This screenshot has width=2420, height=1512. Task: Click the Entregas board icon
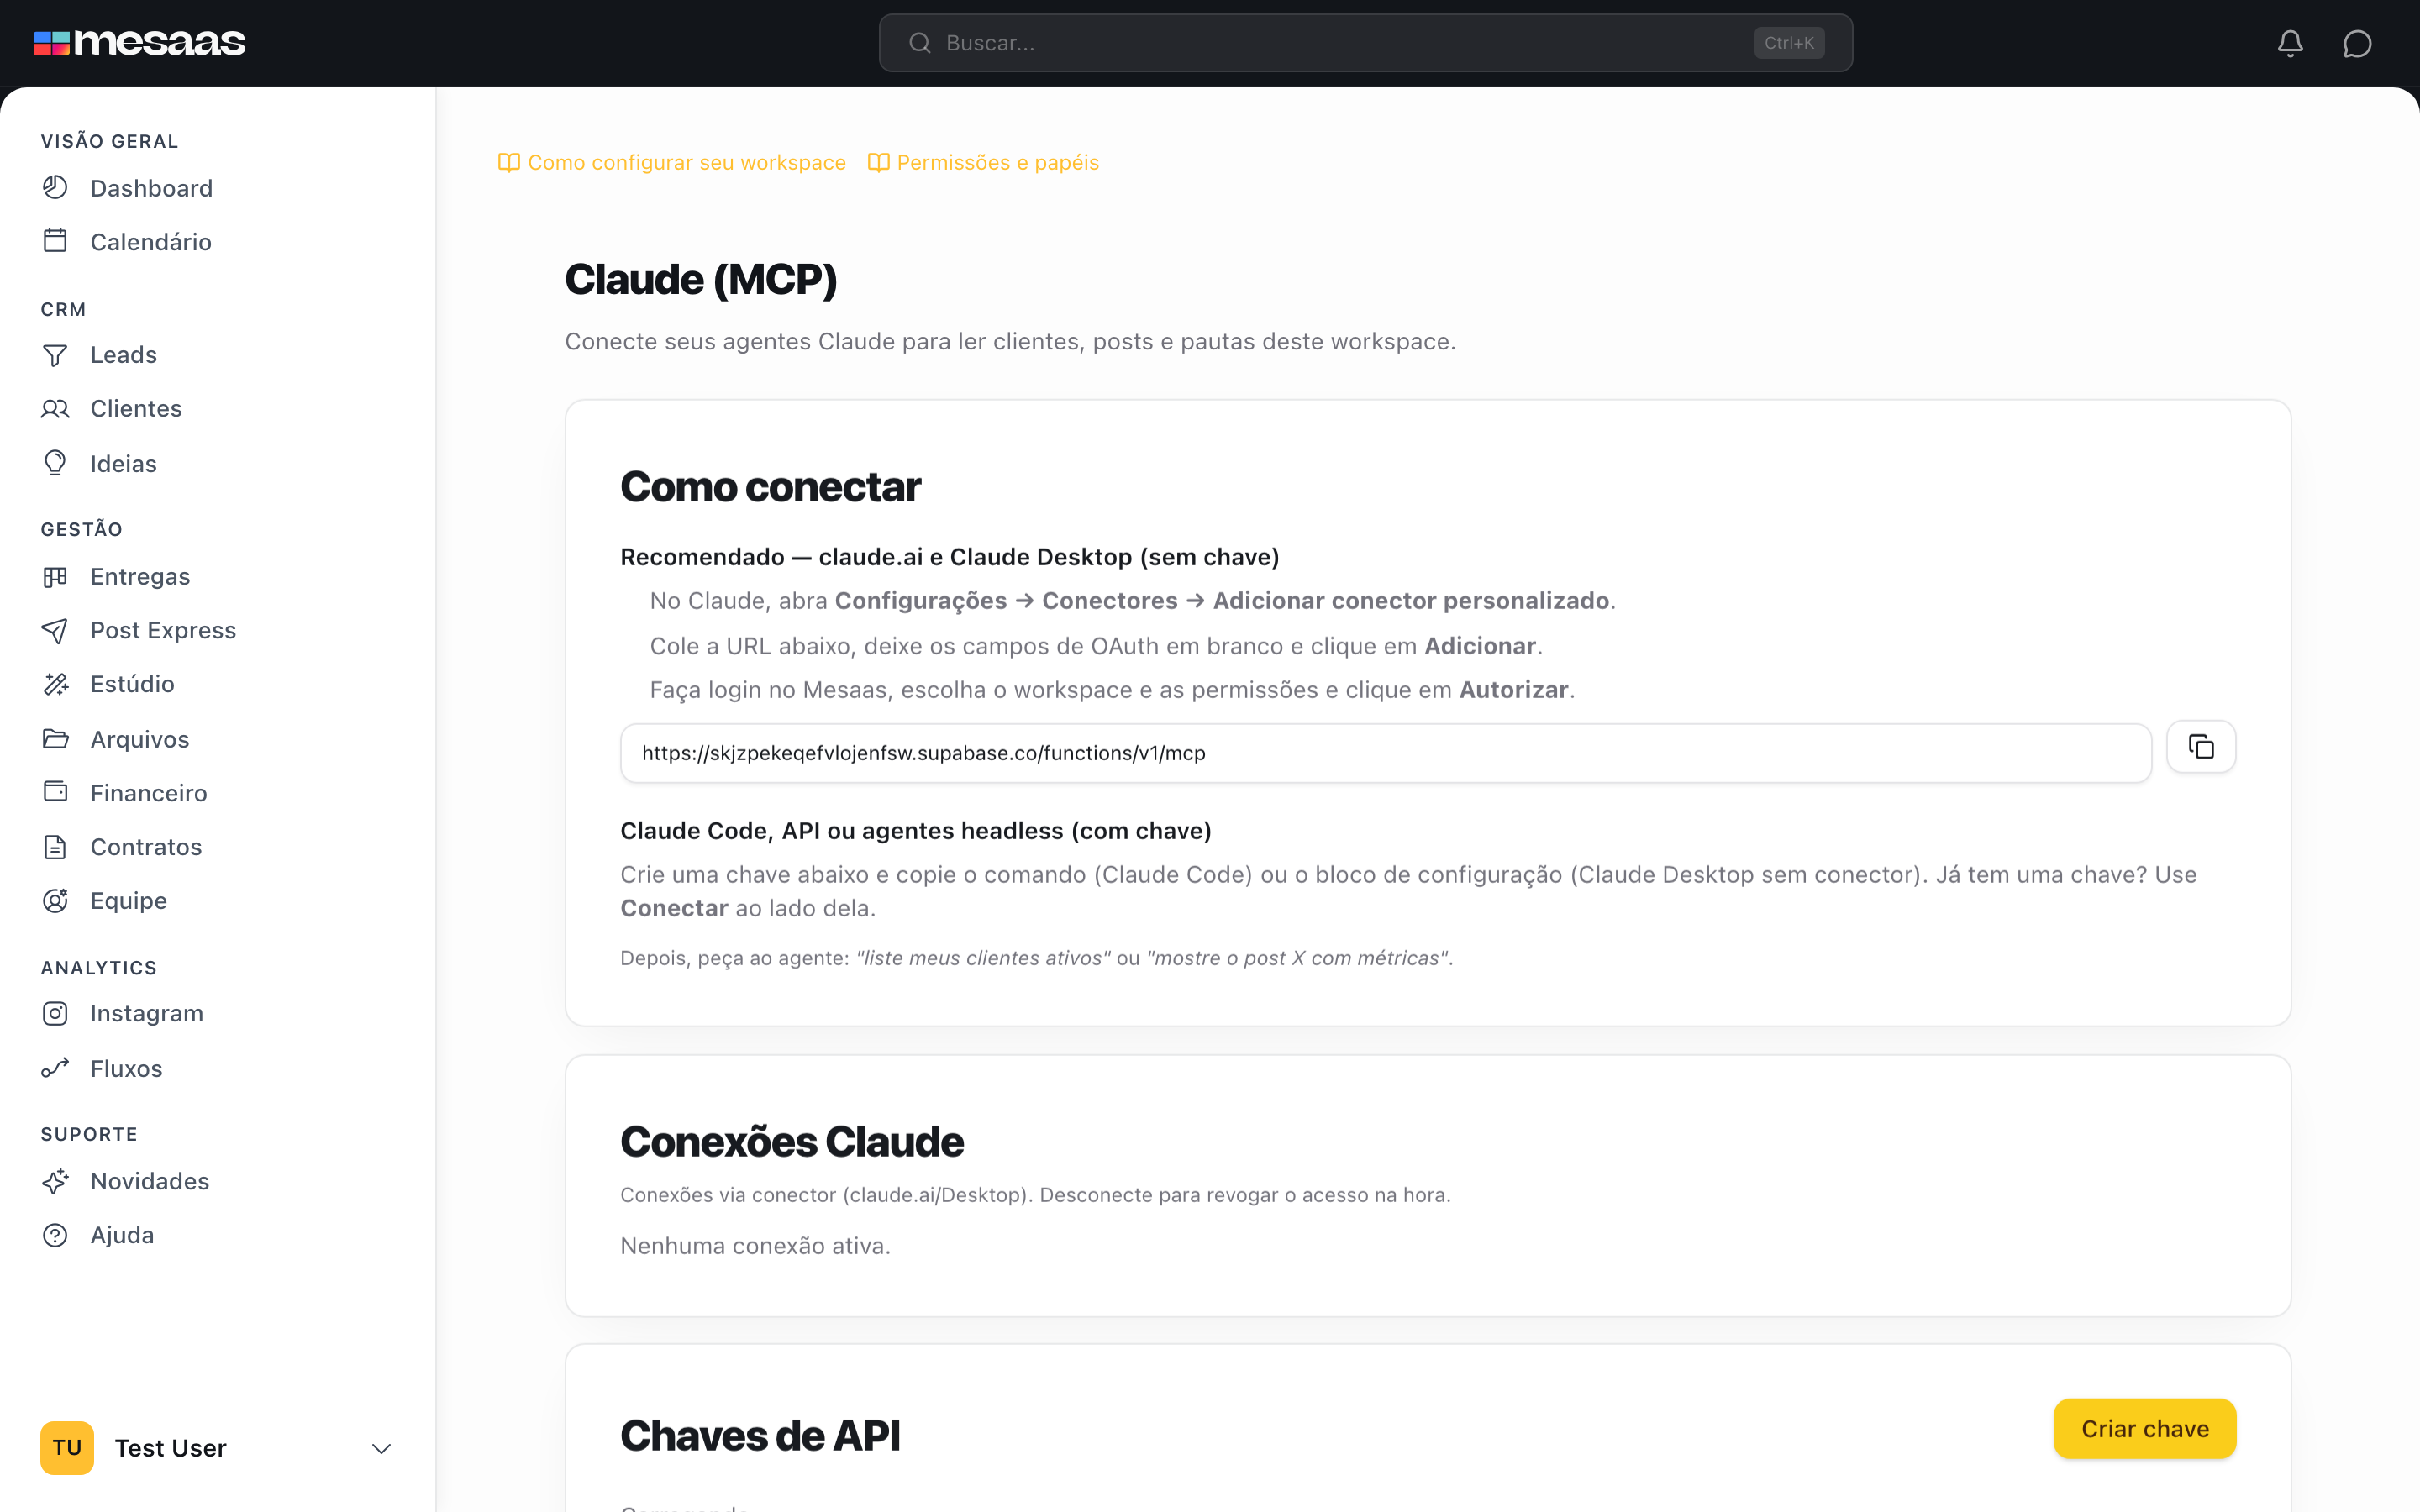click(55, 577)
